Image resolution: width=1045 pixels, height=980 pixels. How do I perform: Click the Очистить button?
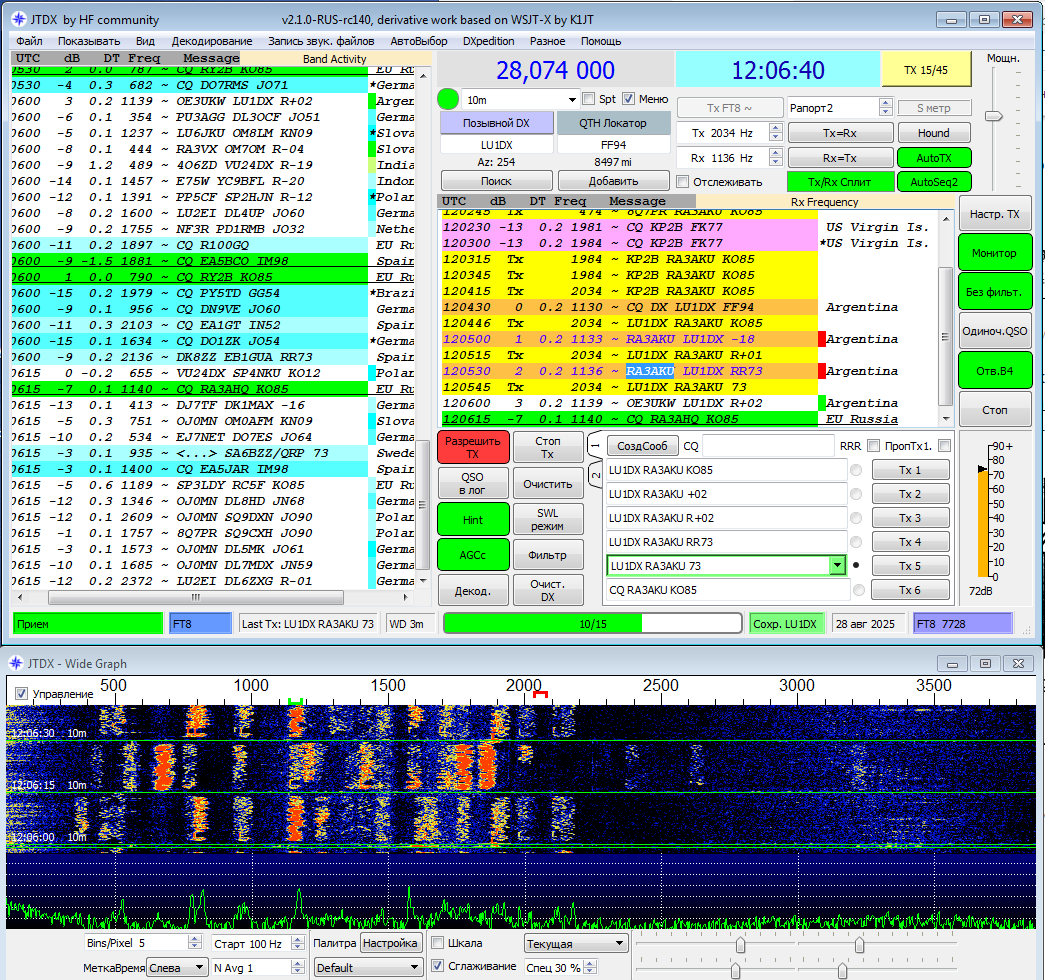click(x=547, y=484)
